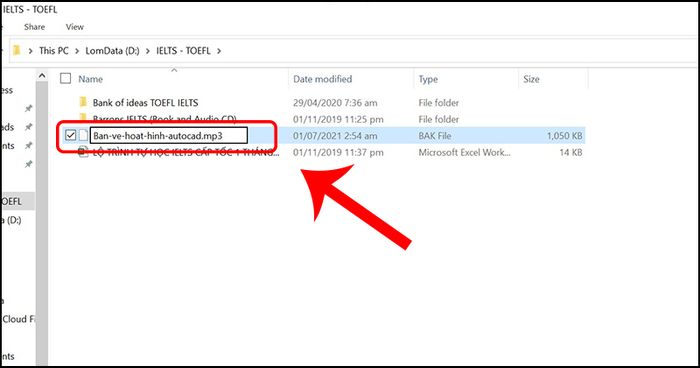The width and height of the screenshot is (700, 368).
Task: Click date 01/07/2021 2:54 am
Action: click(x=335, y=136)
